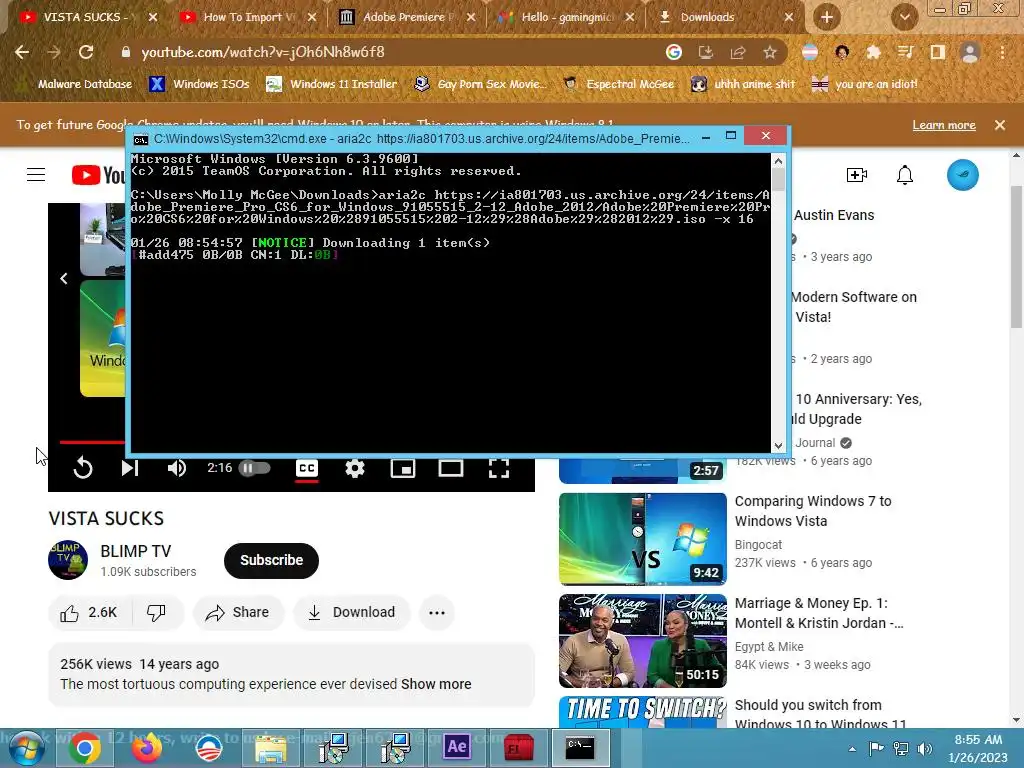Open the Chrome side panel icon
The width and height of the screenshot is (1024, 768).
938,52
